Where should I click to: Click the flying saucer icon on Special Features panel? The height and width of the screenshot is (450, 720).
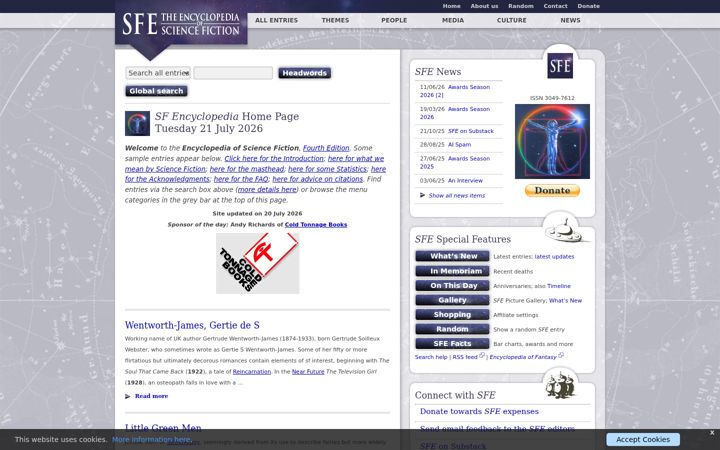click(x=565, y=230)
